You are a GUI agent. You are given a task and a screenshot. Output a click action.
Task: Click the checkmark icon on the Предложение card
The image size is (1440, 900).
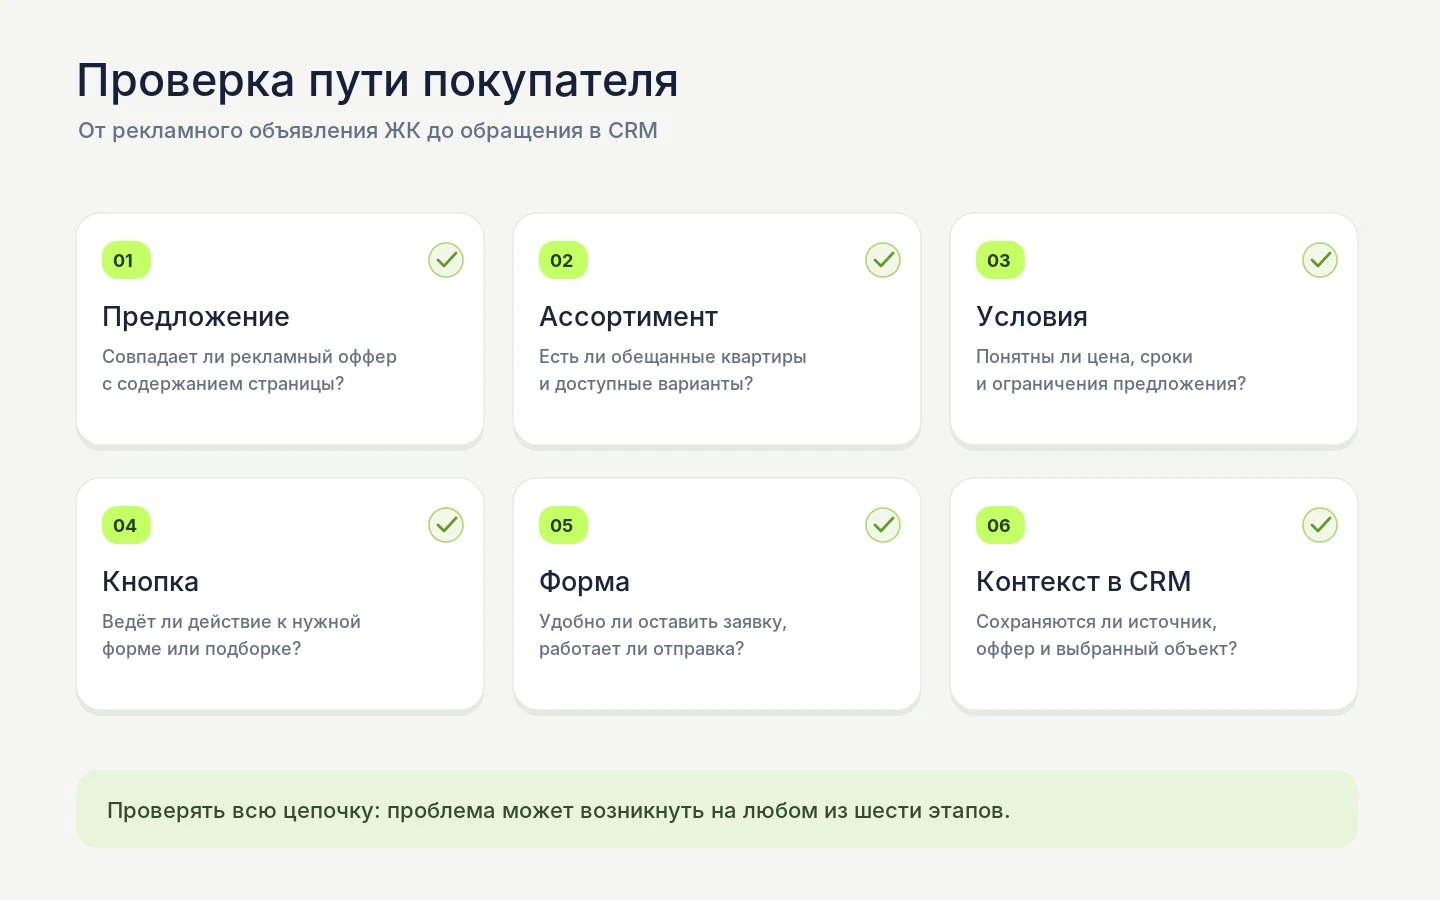446,260
